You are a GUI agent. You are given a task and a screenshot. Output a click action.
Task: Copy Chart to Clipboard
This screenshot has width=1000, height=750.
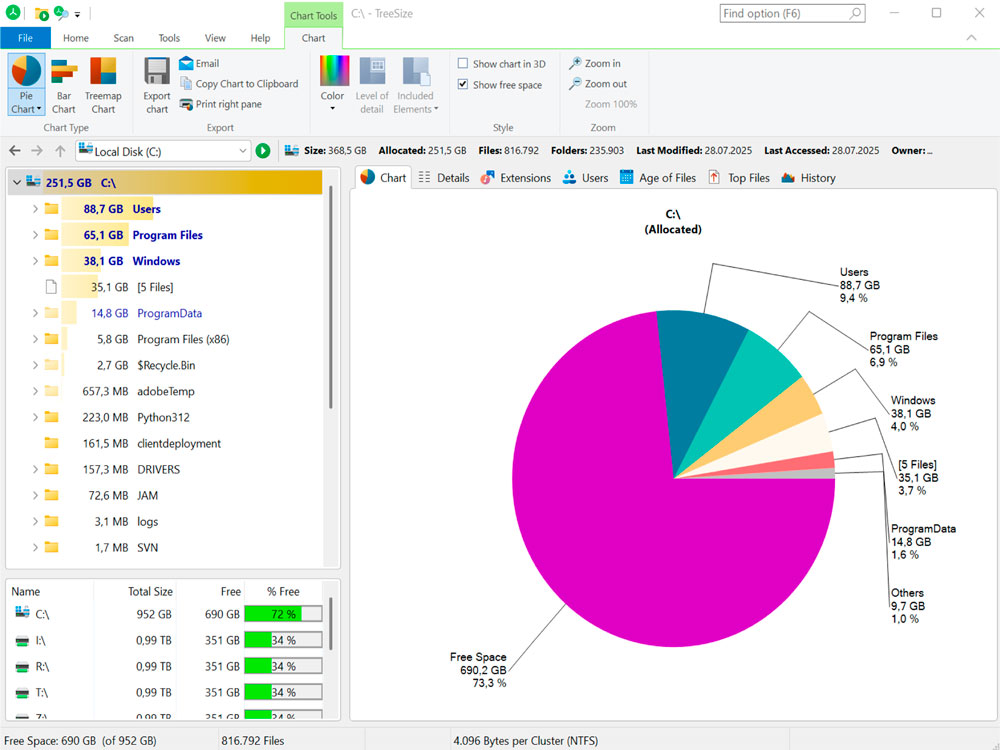pos(239,84)
